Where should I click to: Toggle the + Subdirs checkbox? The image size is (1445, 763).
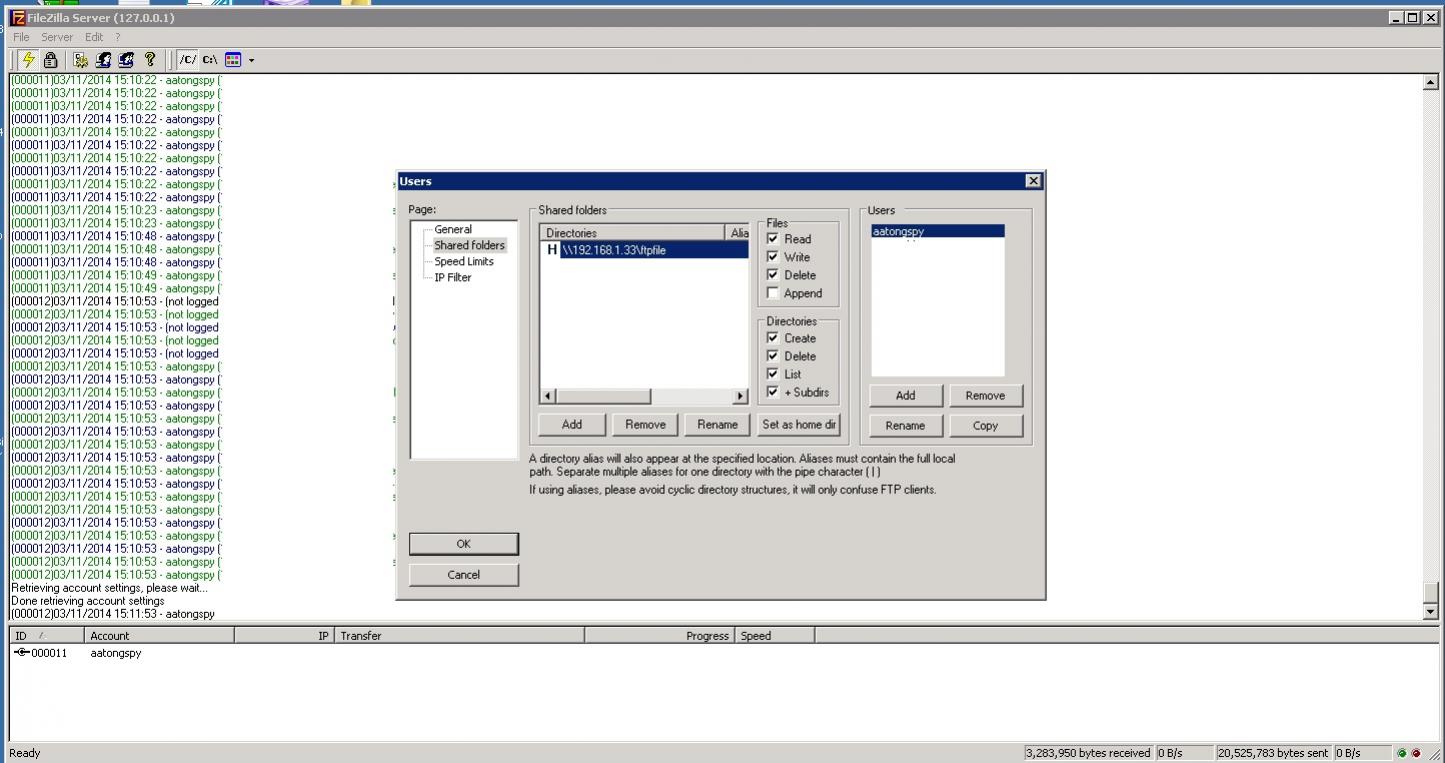click(772, 392)
